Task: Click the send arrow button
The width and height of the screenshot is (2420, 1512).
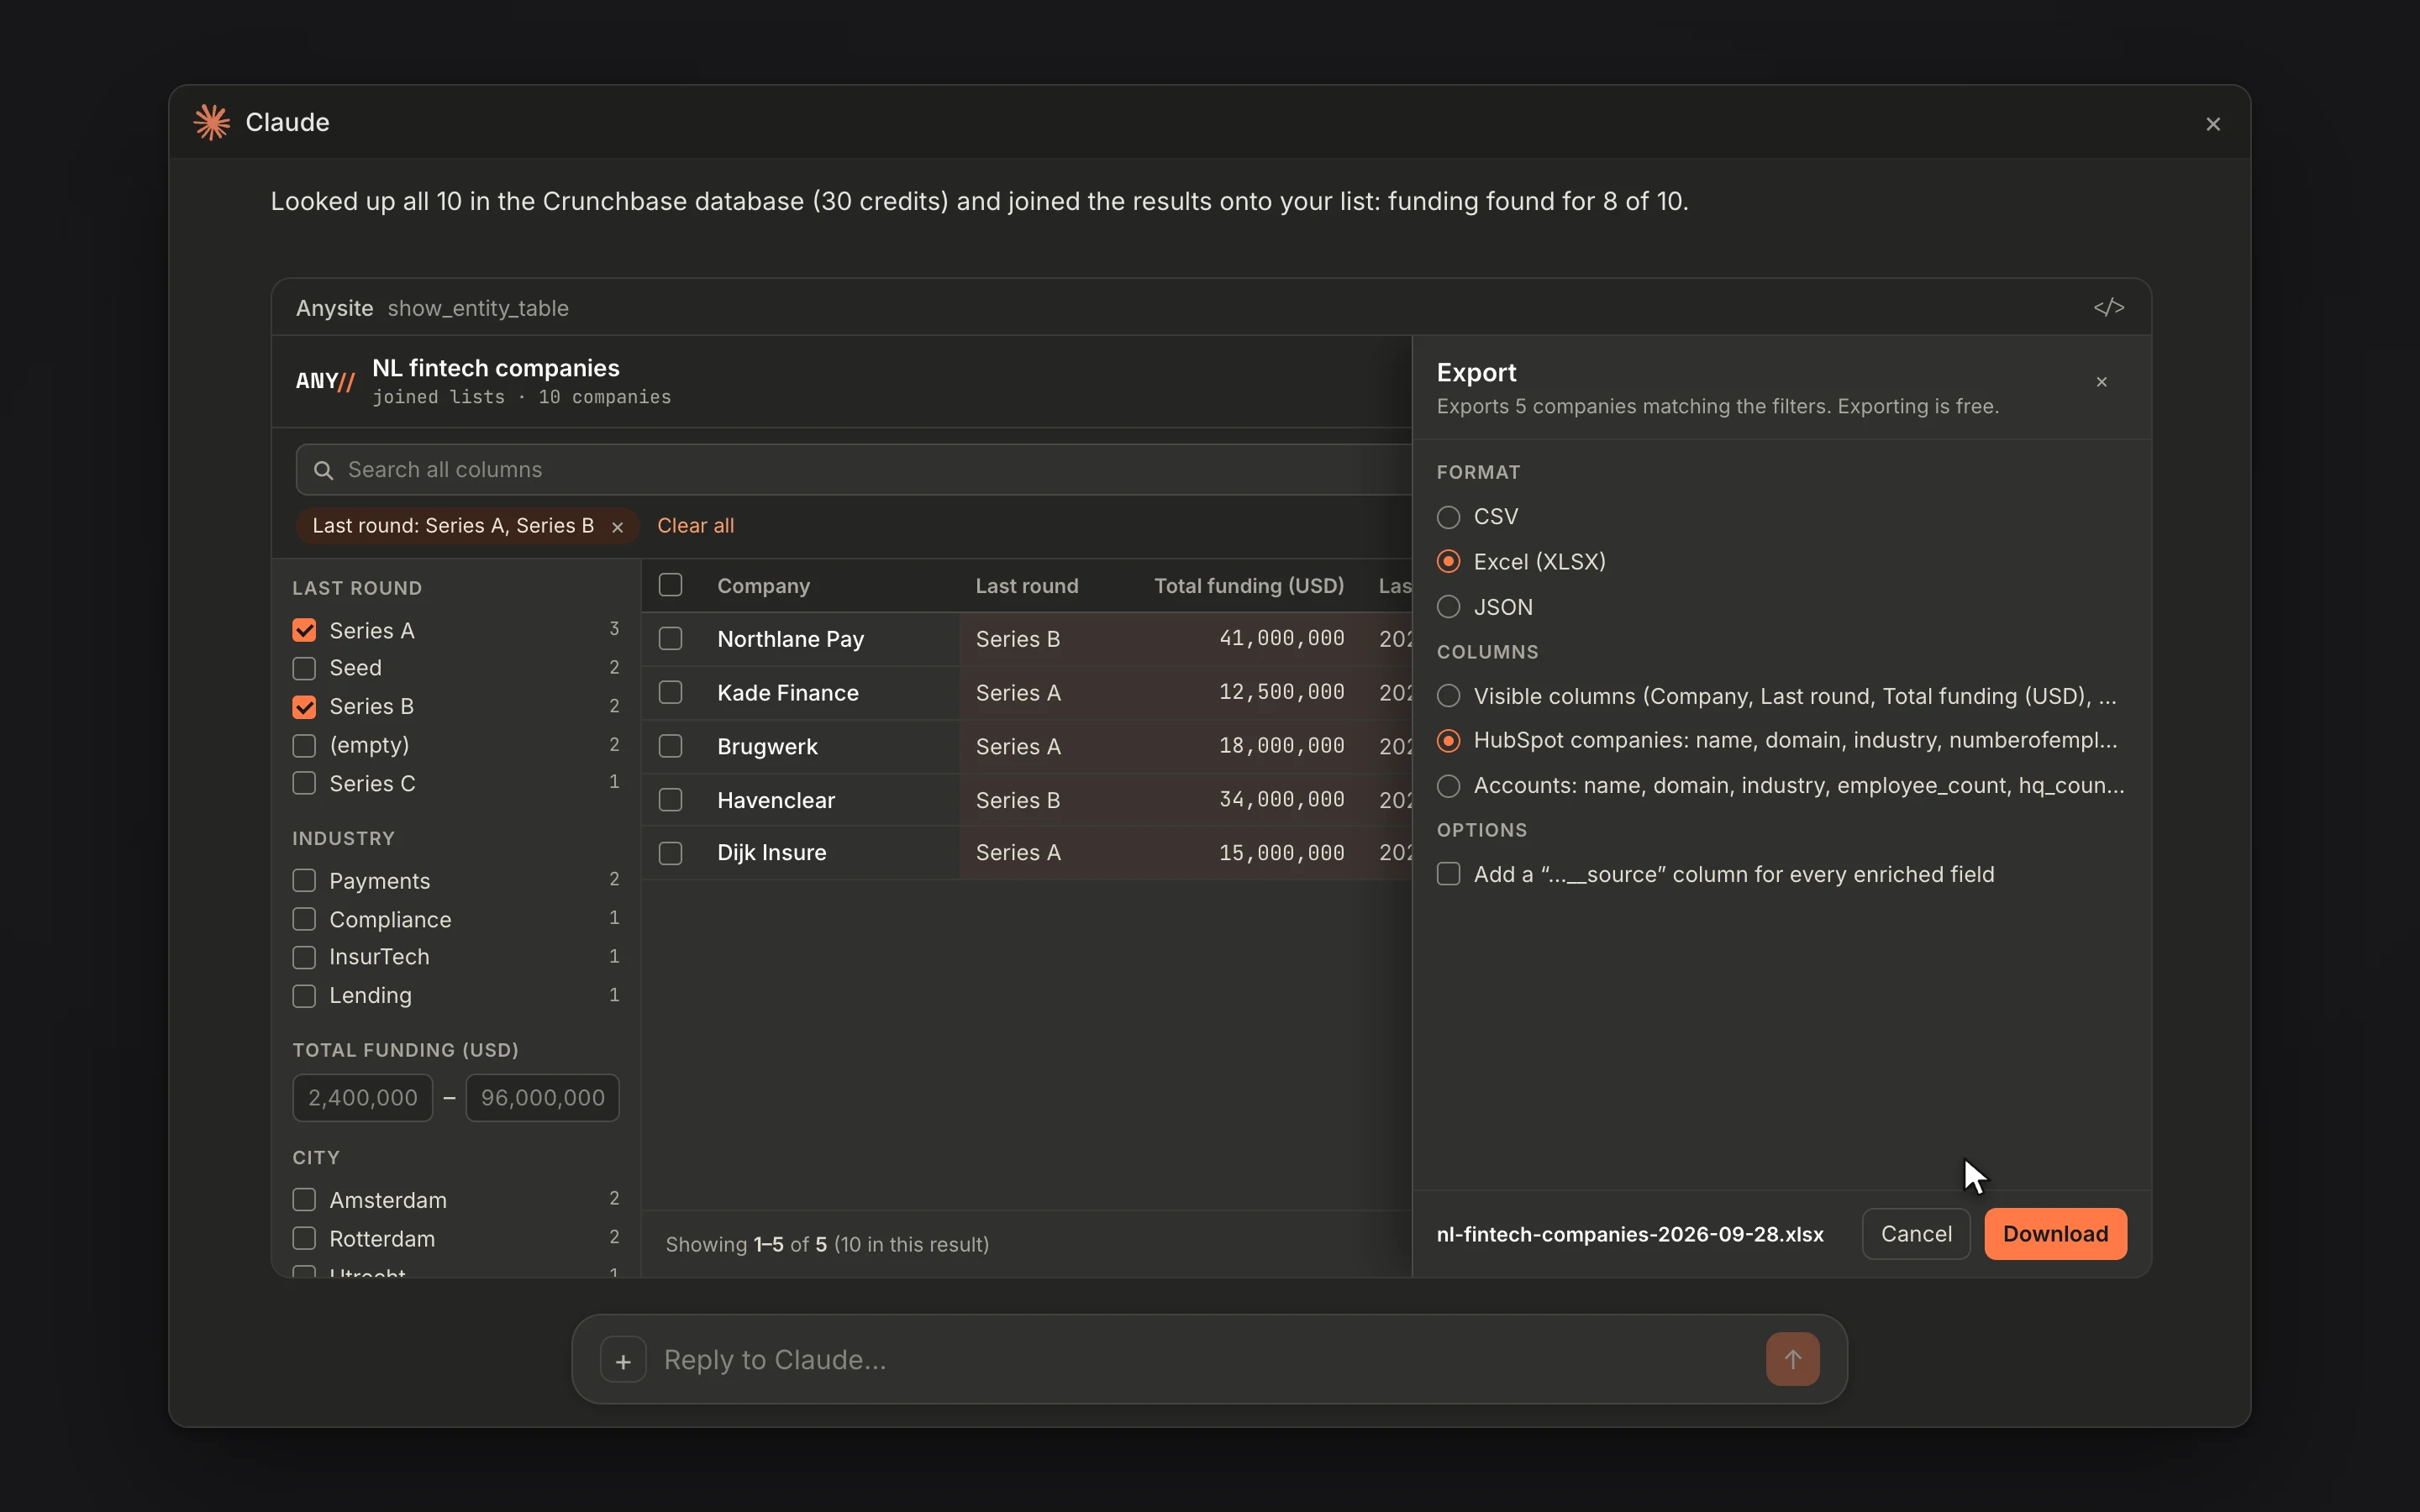Action: tap(1792, 1360)
